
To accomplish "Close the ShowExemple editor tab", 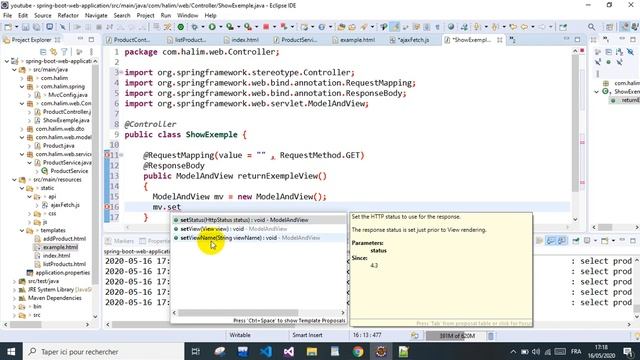I will coord(500,40).
